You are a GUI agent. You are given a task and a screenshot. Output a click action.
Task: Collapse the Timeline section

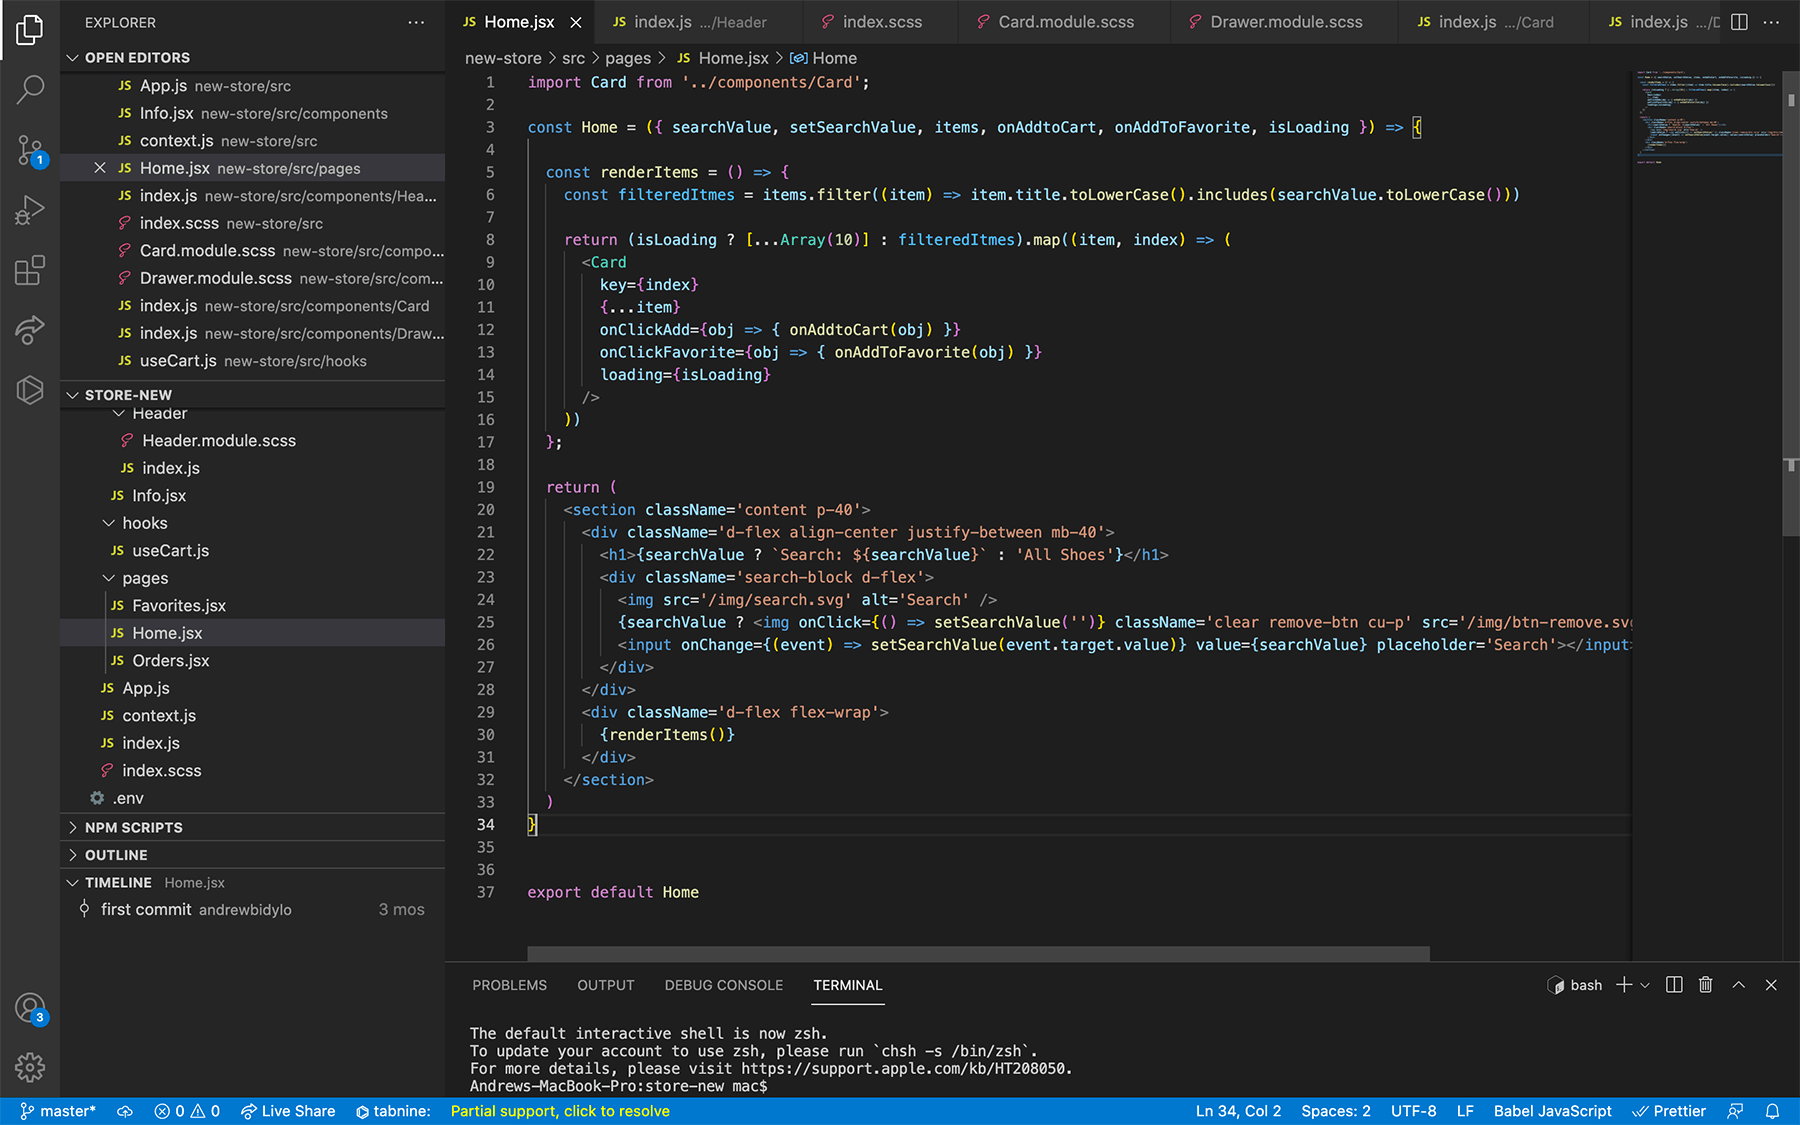tap(252, 883)
